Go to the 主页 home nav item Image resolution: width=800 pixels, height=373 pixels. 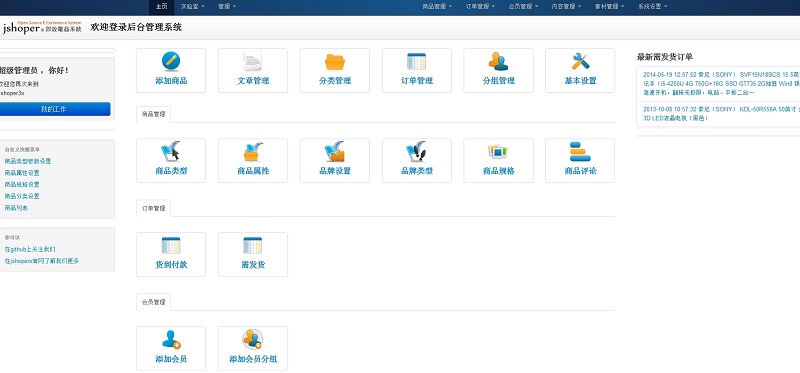(x=161, y=7)
